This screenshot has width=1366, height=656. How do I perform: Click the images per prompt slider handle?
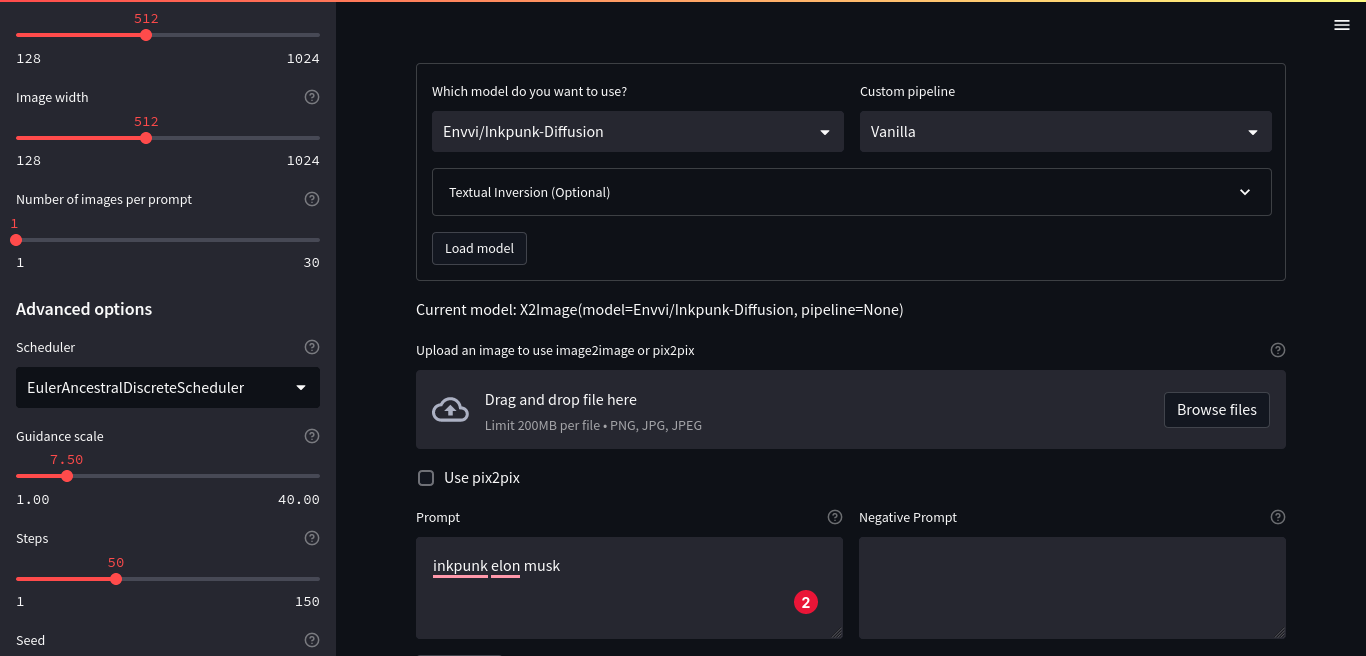[x=16, y=240]
